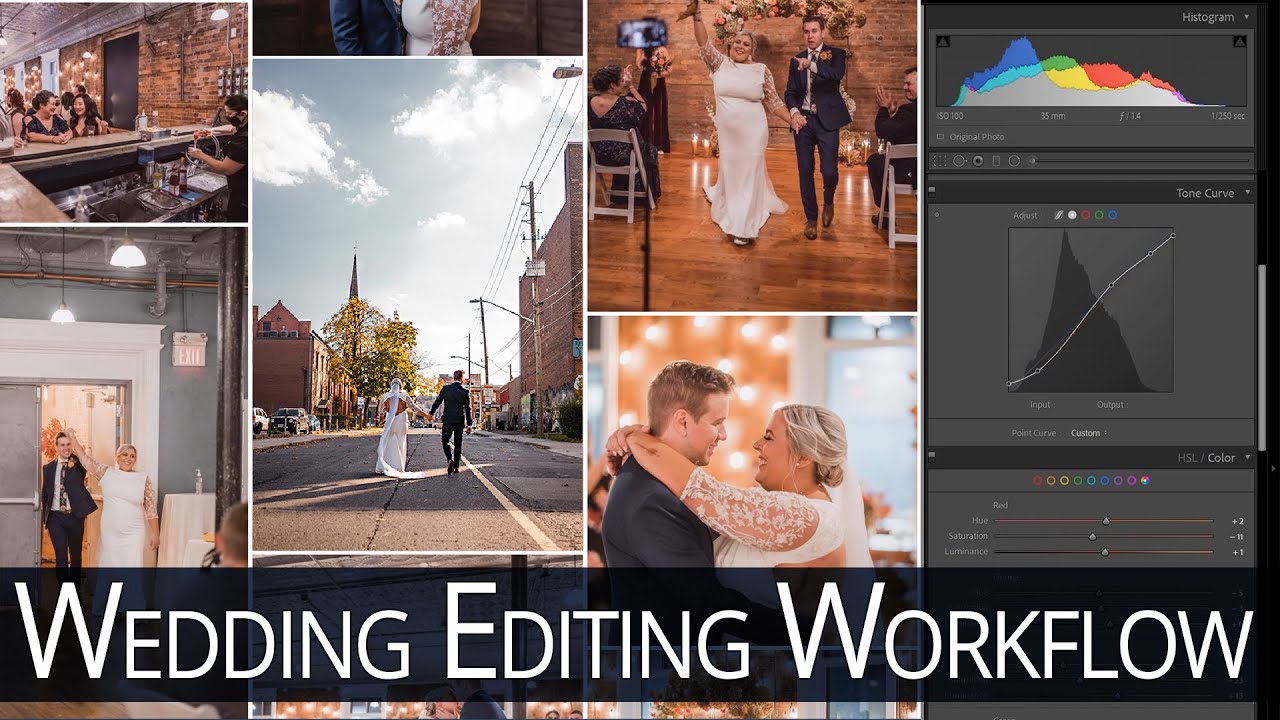Select the Crop Overlay tool icon

tap(940, 161)
